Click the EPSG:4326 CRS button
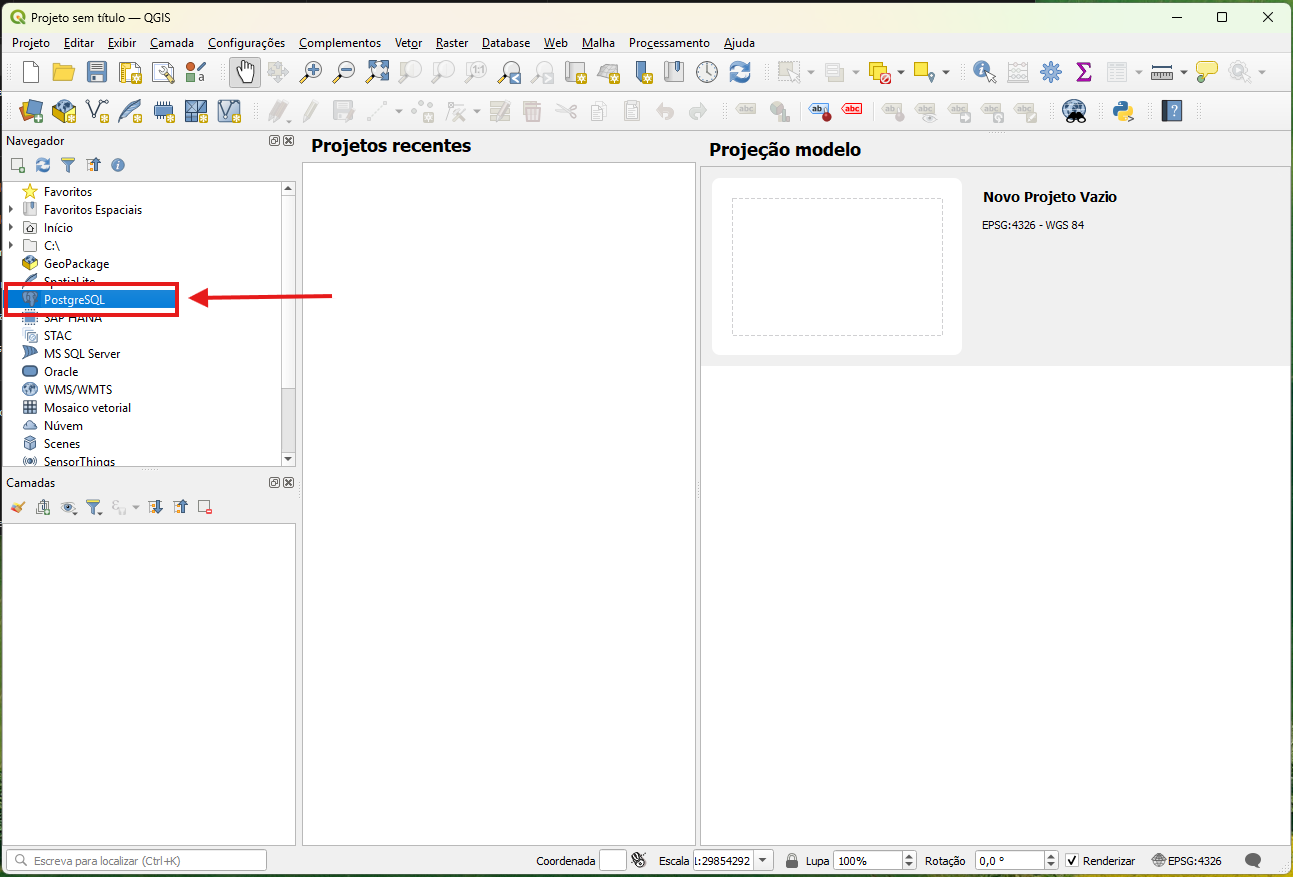Screen dimensions: 1293x877 click(1187, 860)
